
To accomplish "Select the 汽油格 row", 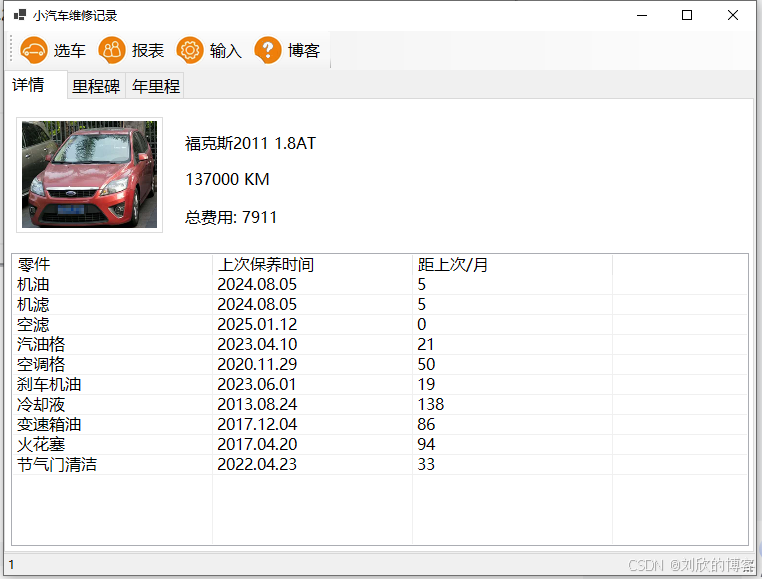I will coord(380,344).
